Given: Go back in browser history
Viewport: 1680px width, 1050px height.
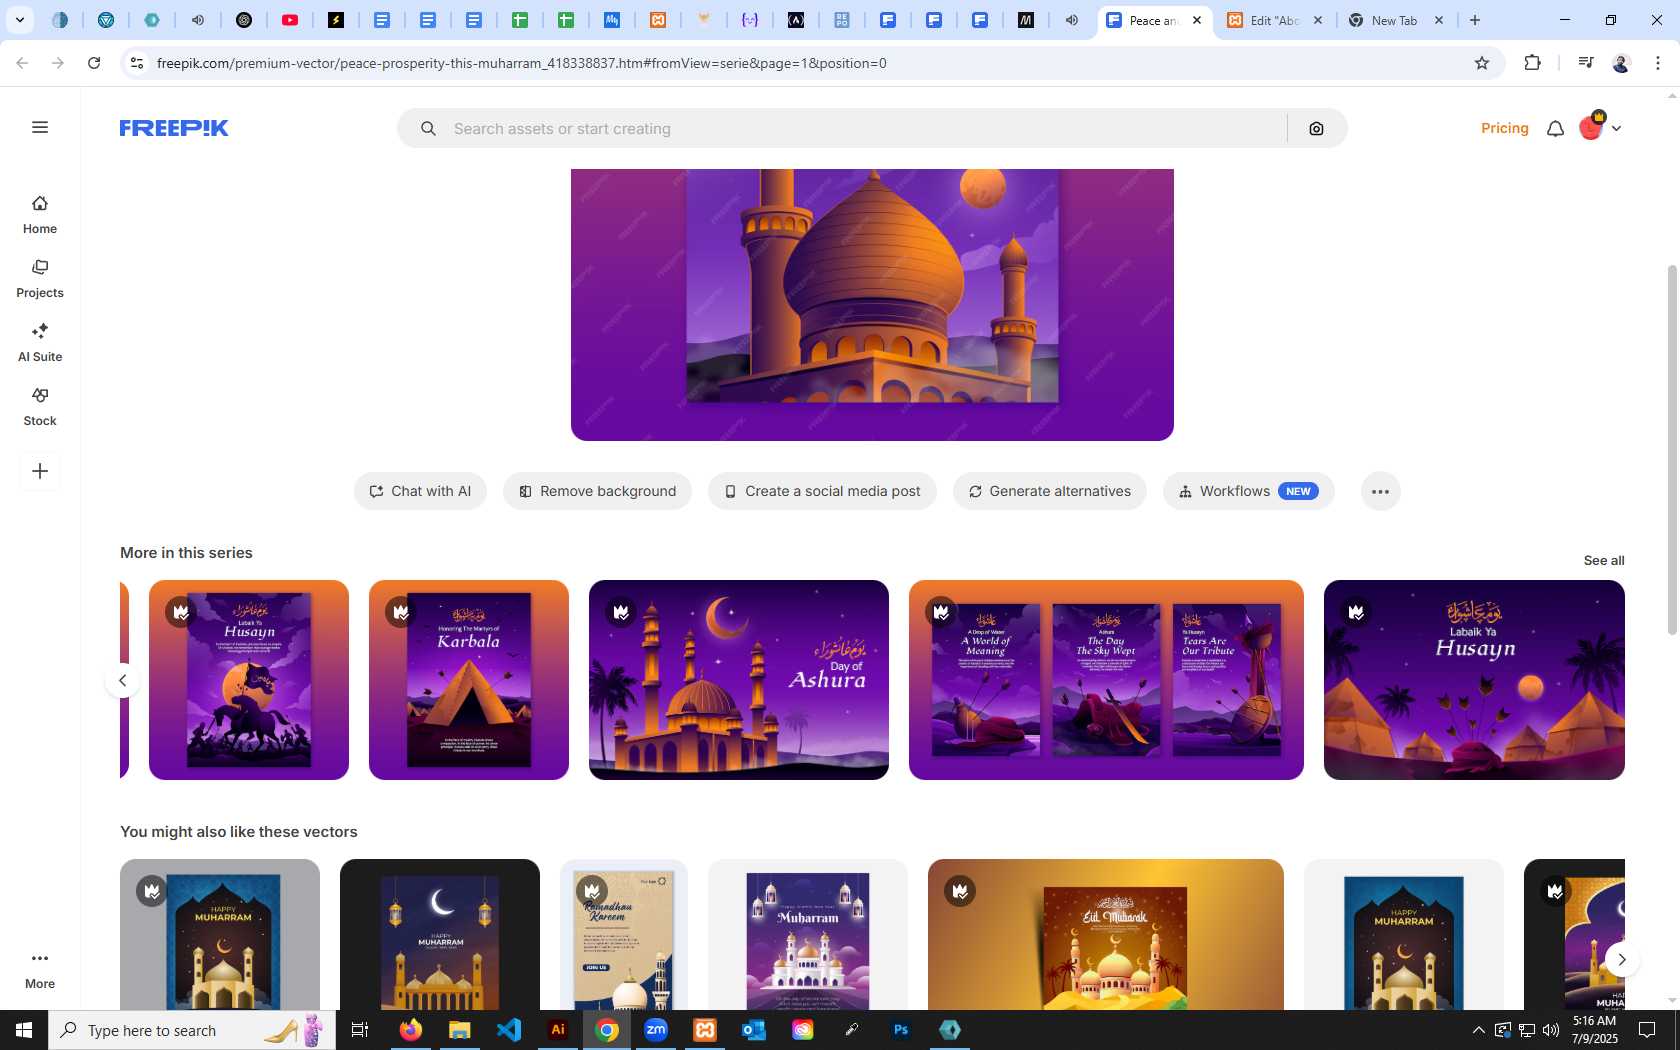Looking at the screenshot, I should (22, 63).
